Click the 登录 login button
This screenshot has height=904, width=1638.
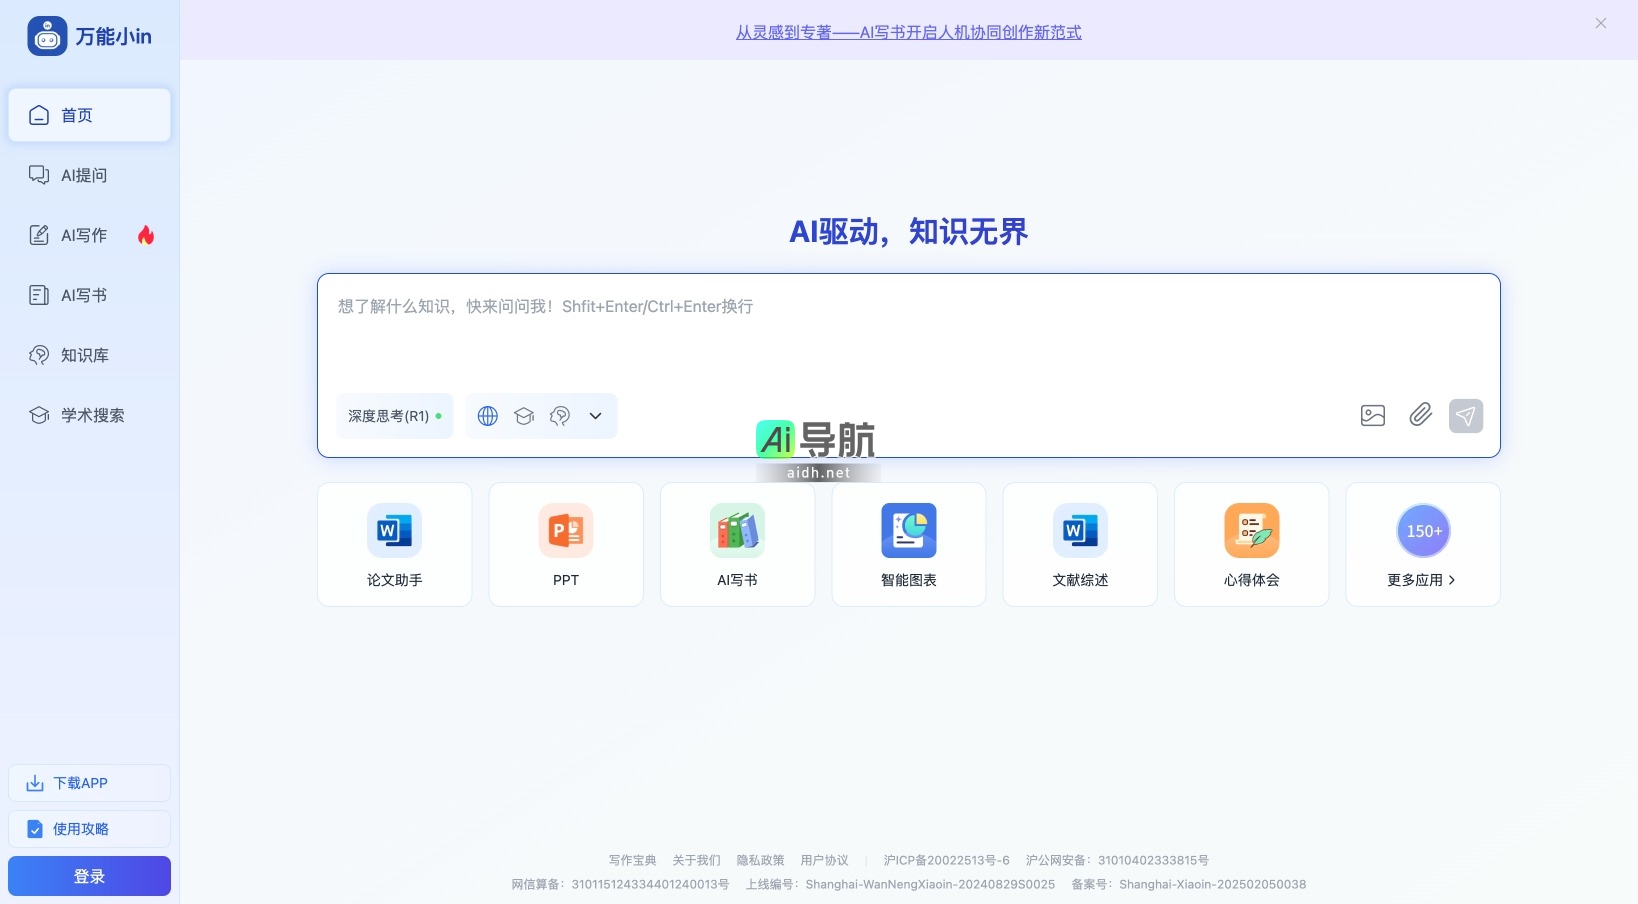click(x=89, y=875)
